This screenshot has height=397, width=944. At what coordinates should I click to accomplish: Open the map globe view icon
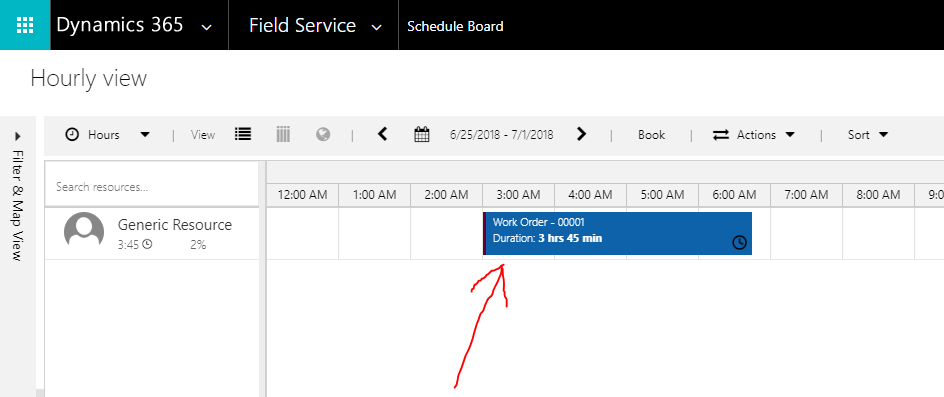(x=323, y=134)
